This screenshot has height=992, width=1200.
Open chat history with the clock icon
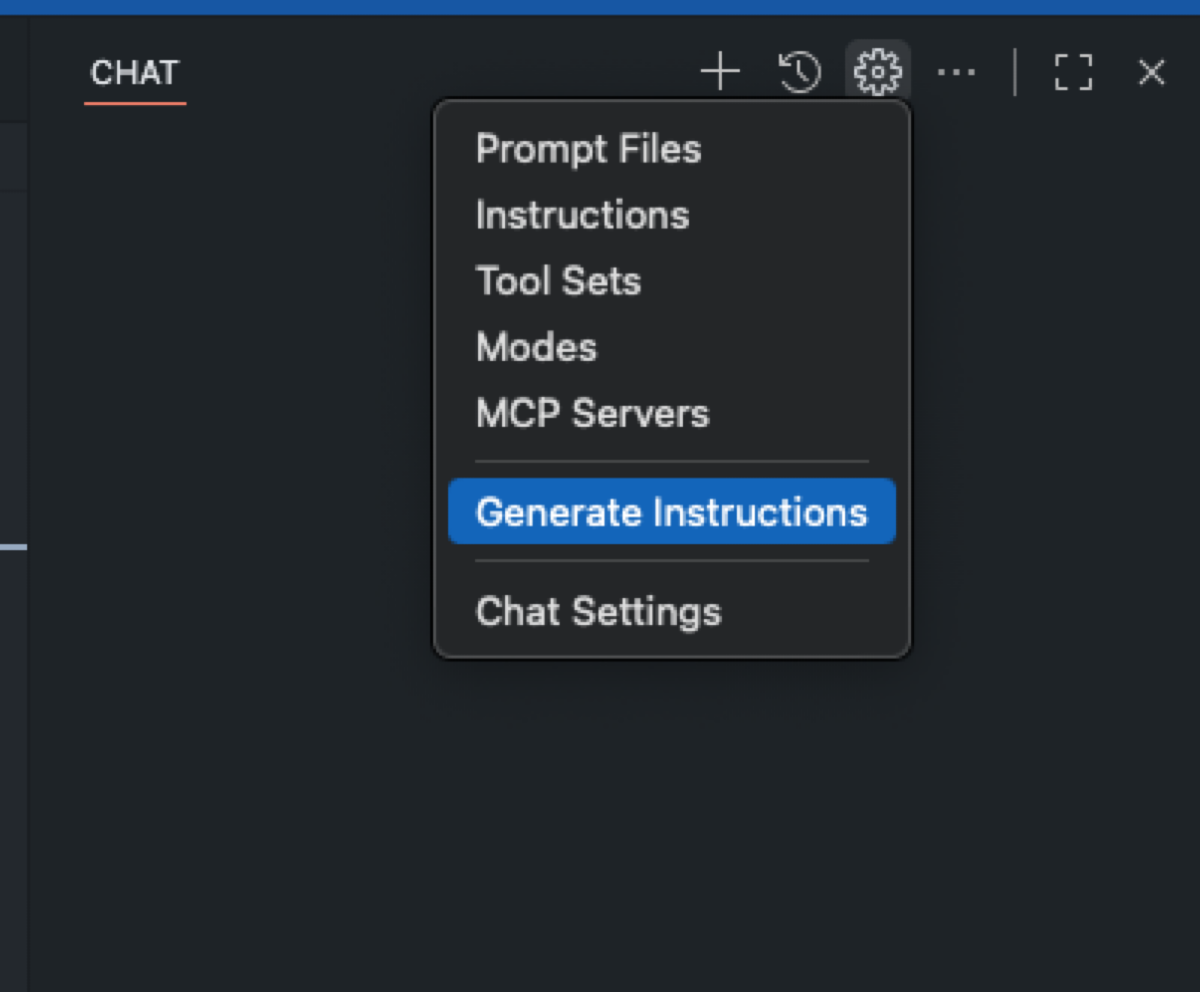(799, 72)
